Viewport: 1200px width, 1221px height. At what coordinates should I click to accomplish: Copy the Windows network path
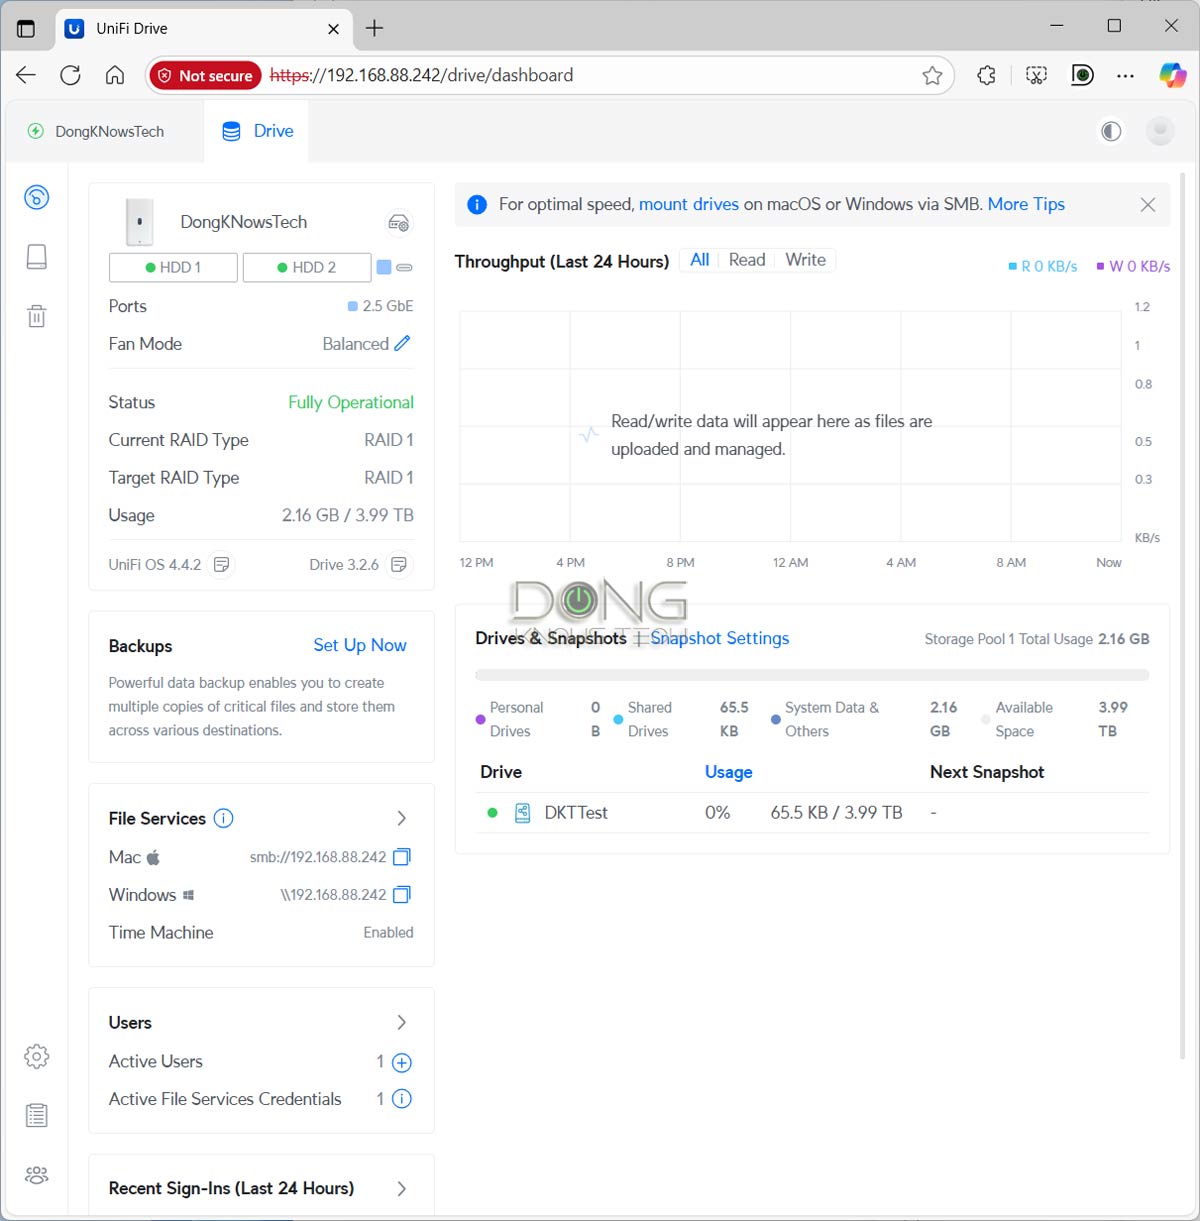(402, 894)
